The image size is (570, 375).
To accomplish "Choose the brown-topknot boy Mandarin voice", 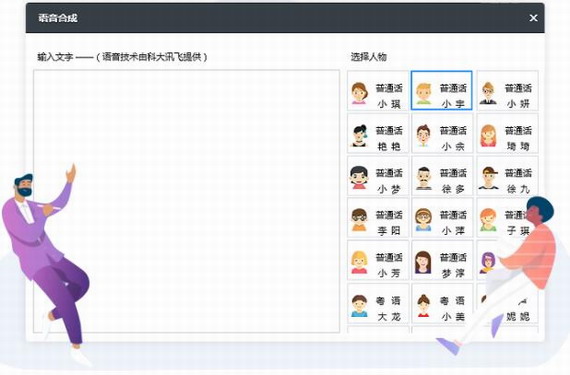I will [x=442, y=133].
